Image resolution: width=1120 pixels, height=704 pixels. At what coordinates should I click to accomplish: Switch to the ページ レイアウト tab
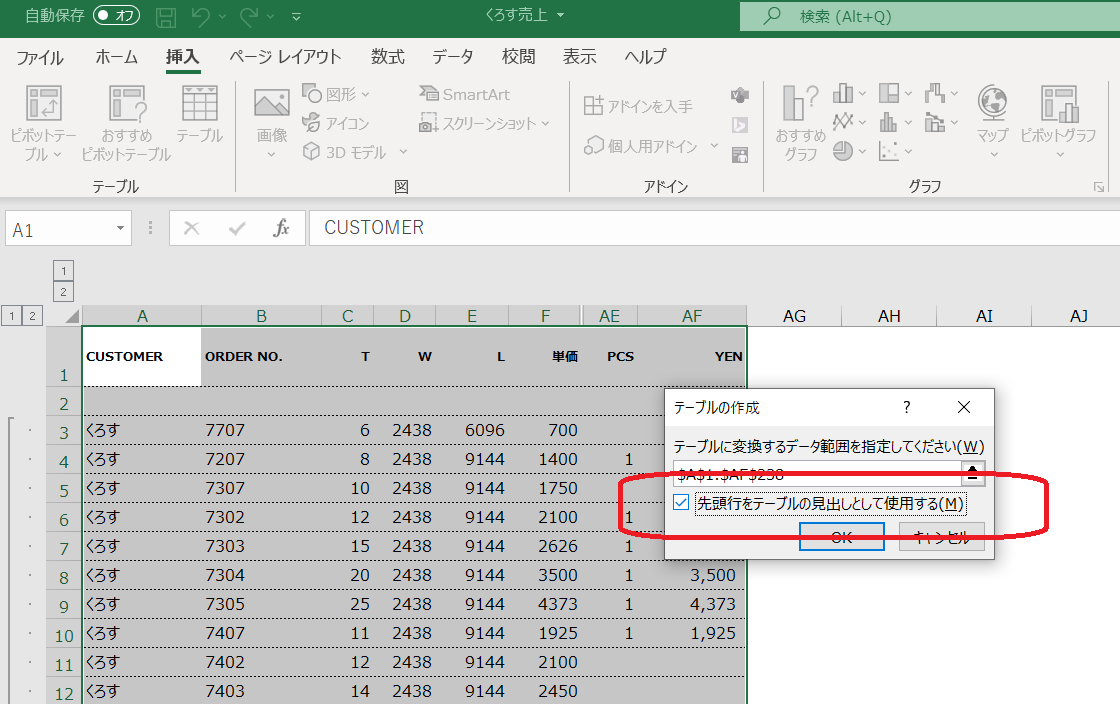(286, 57)
